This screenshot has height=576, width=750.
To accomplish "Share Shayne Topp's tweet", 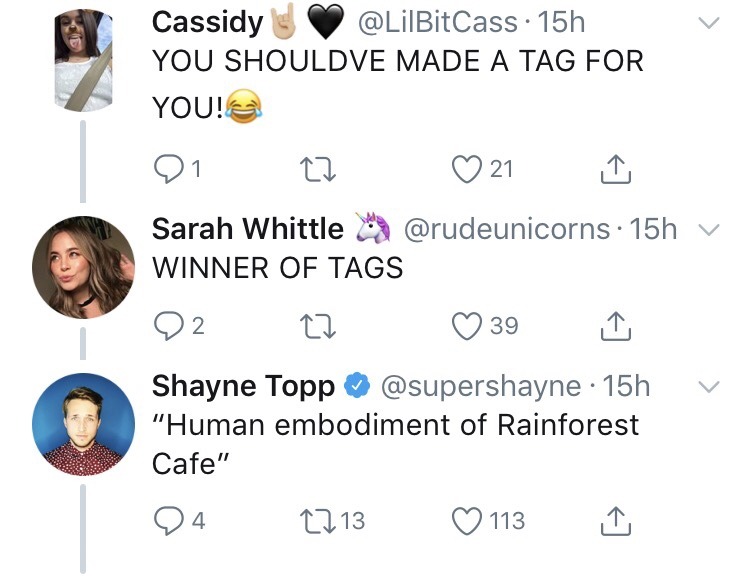I will click(612, 521).
